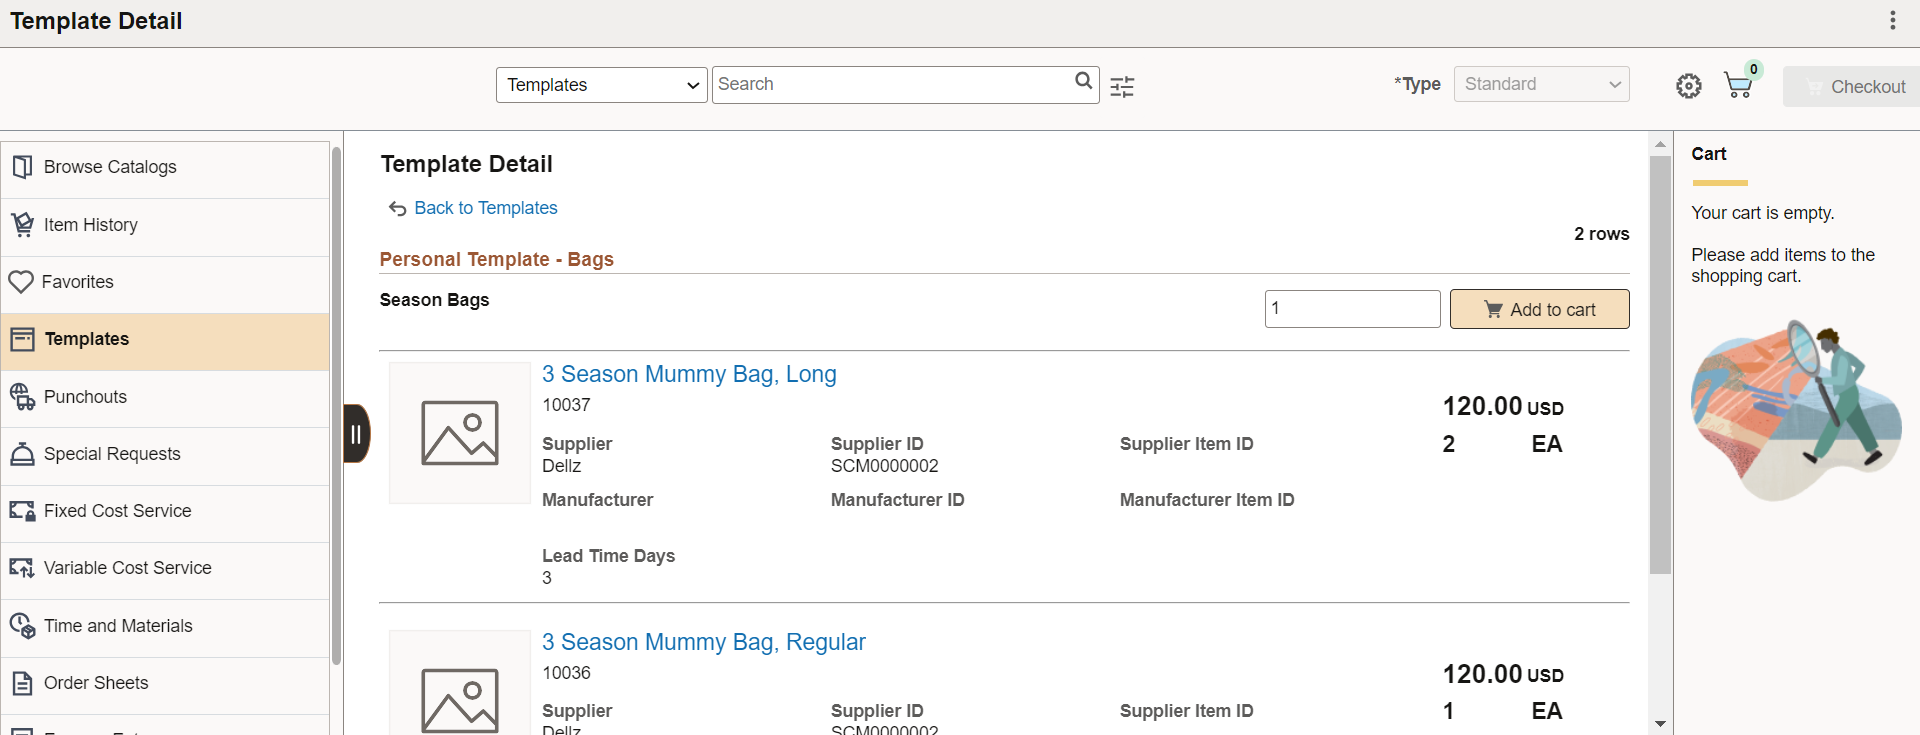
Task: Click the Dellz supplier name for Long bag
Action: tap(561, 466)
